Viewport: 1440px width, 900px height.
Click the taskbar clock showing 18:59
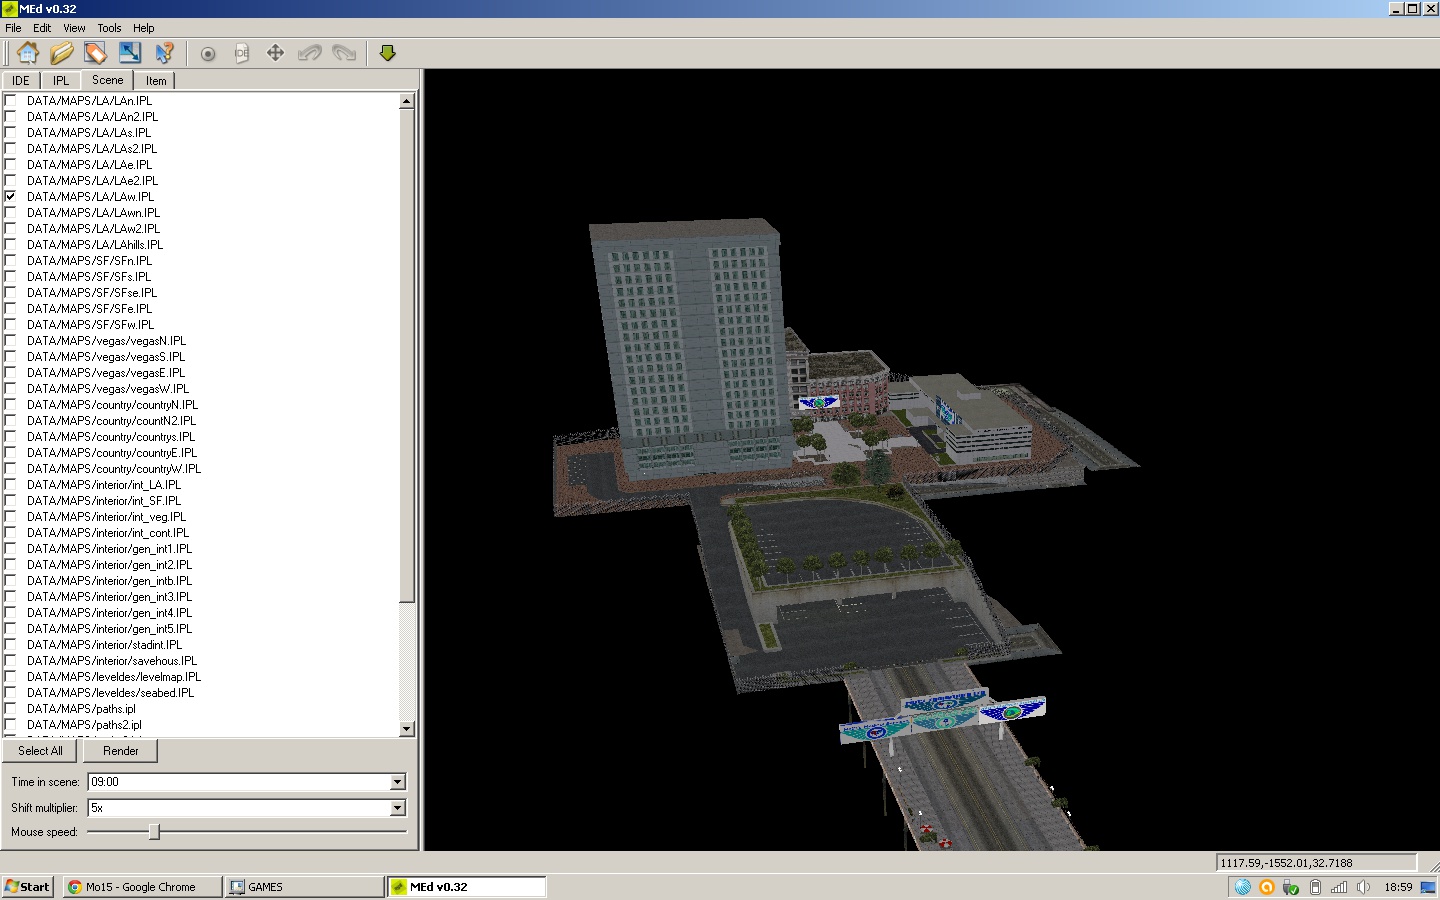[1398, 887]
